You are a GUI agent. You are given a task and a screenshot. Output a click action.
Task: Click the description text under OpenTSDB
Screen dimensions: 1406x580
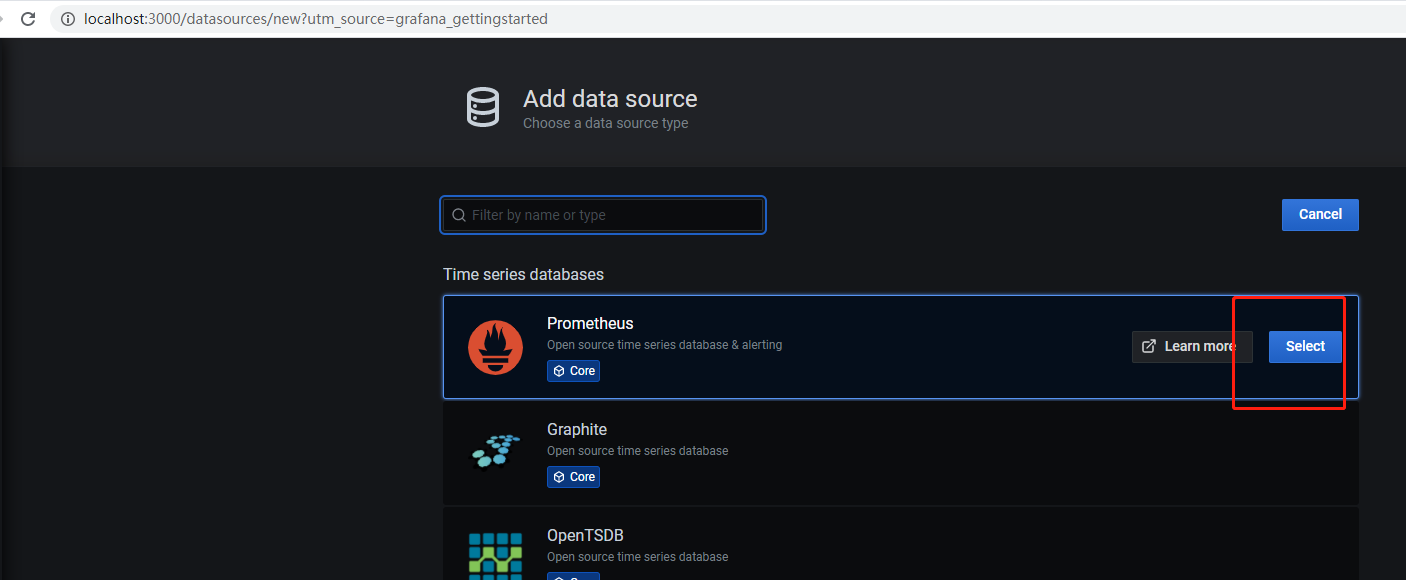click(x=637, y=557)
